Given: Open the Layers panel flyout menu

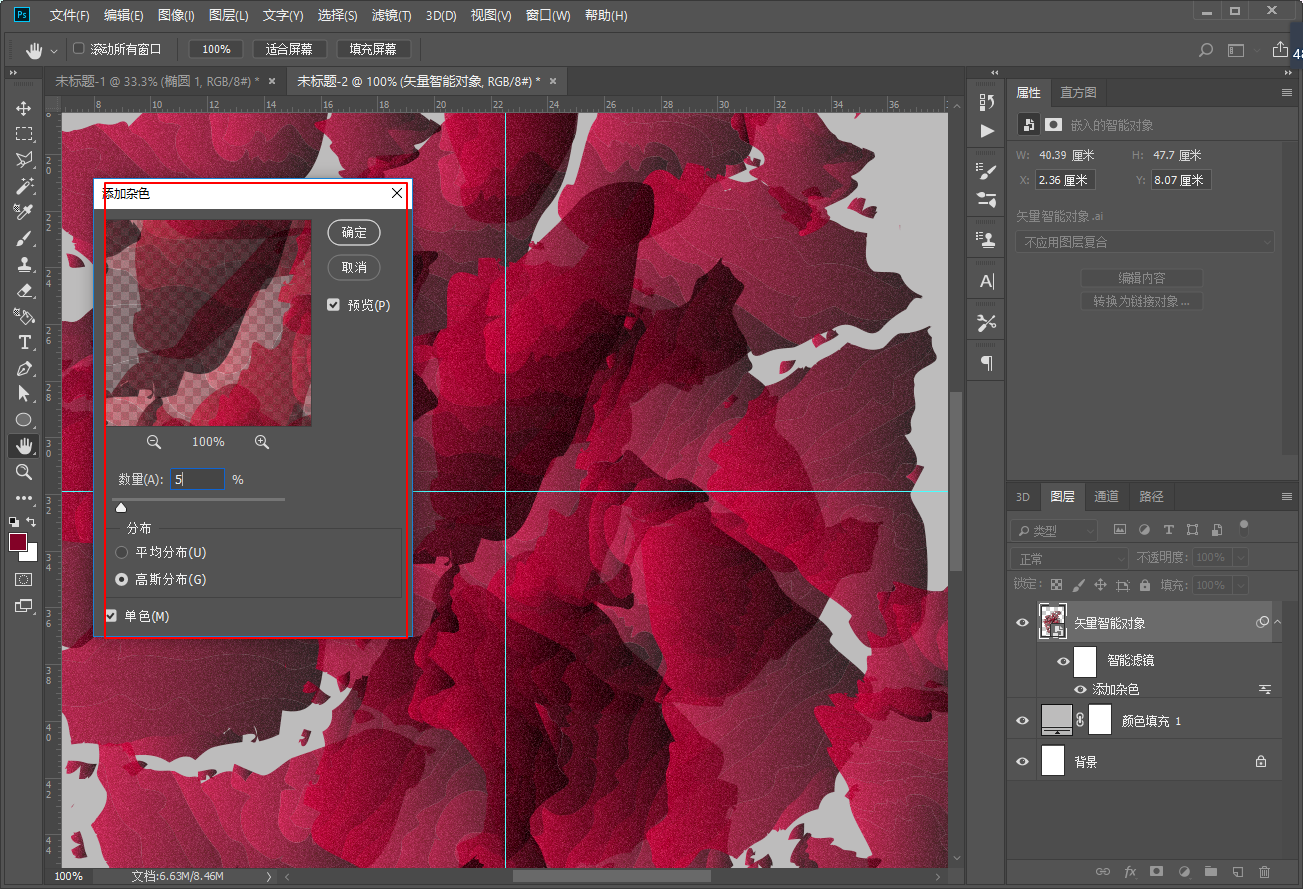Looking at the screenshot, I should tap(1287, 496).
